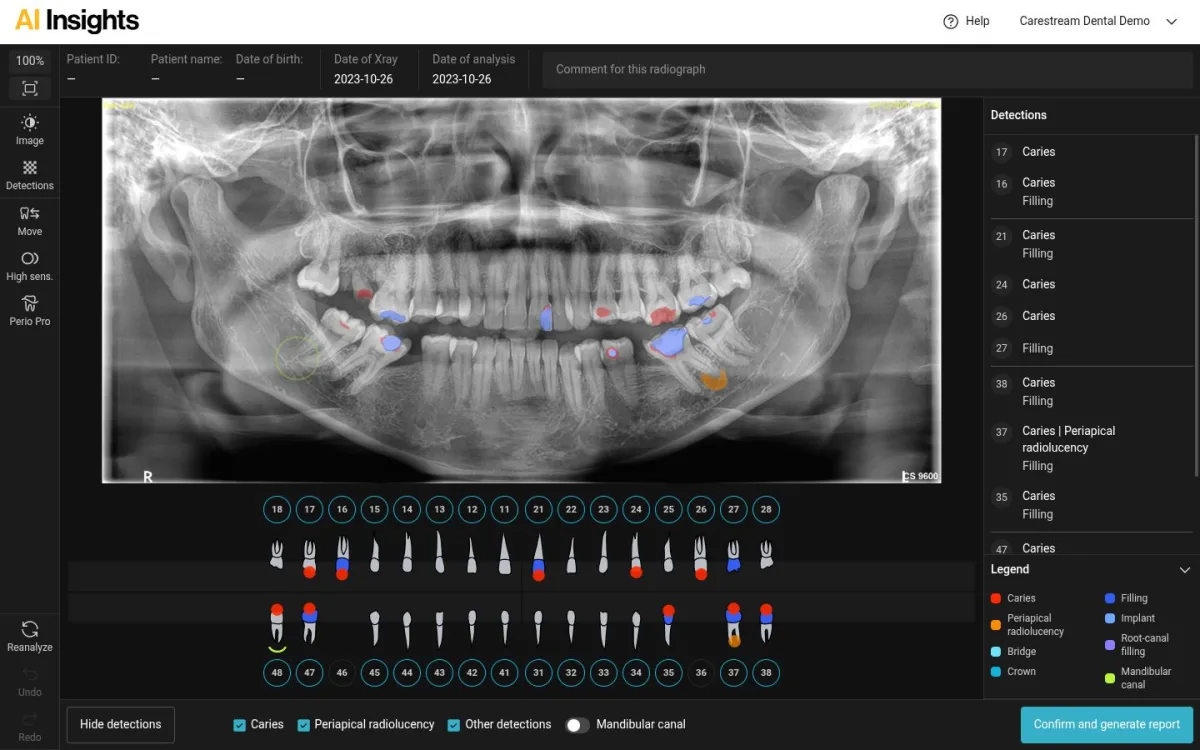Open the Image adjustment tool
Viewport: 1200px width, 750px height.
pos(30,130)
